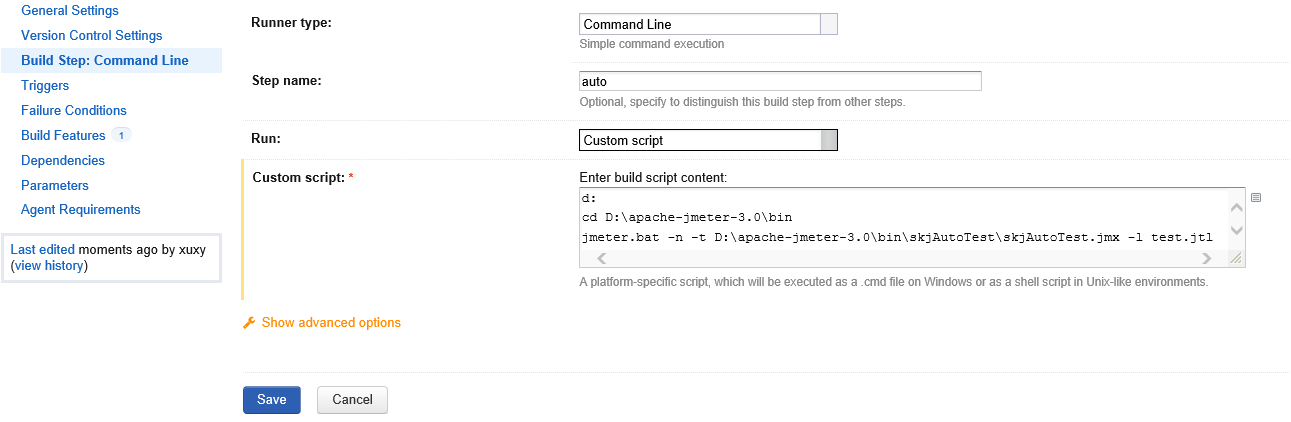This screenshot has width=1291, height=422.
Task: Open Build Features settings
Action: 63,136
